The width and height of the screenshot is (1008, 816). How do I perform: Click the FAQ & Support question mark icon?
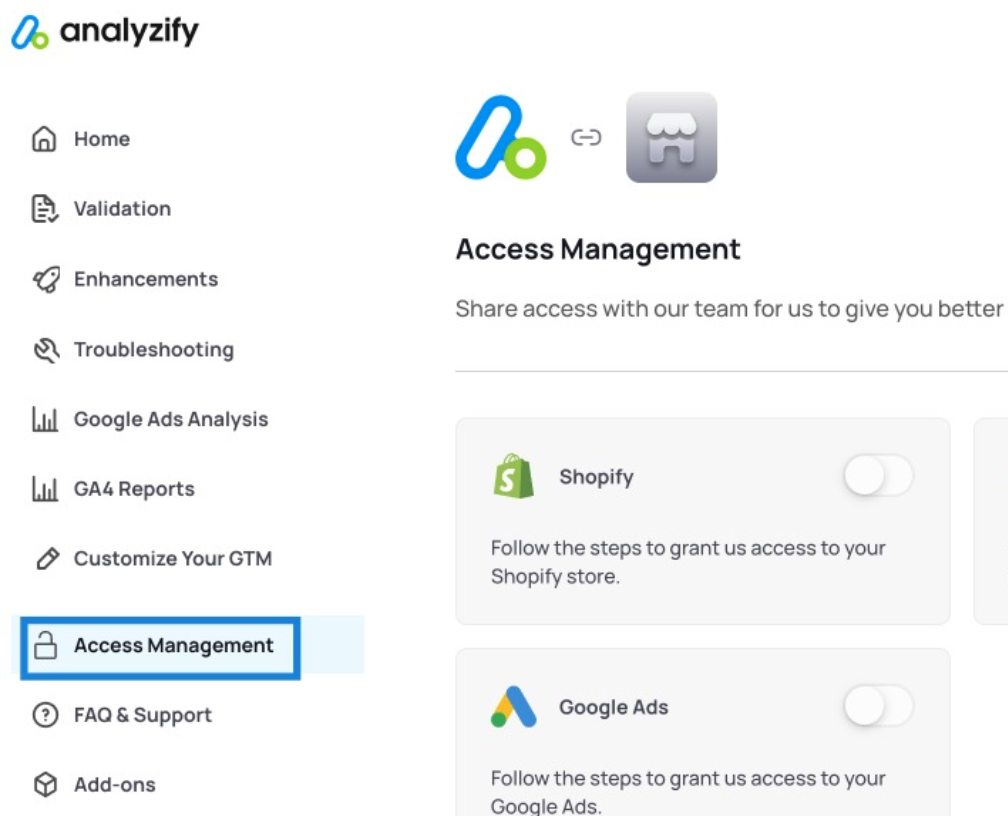click(x=45, y=715)
